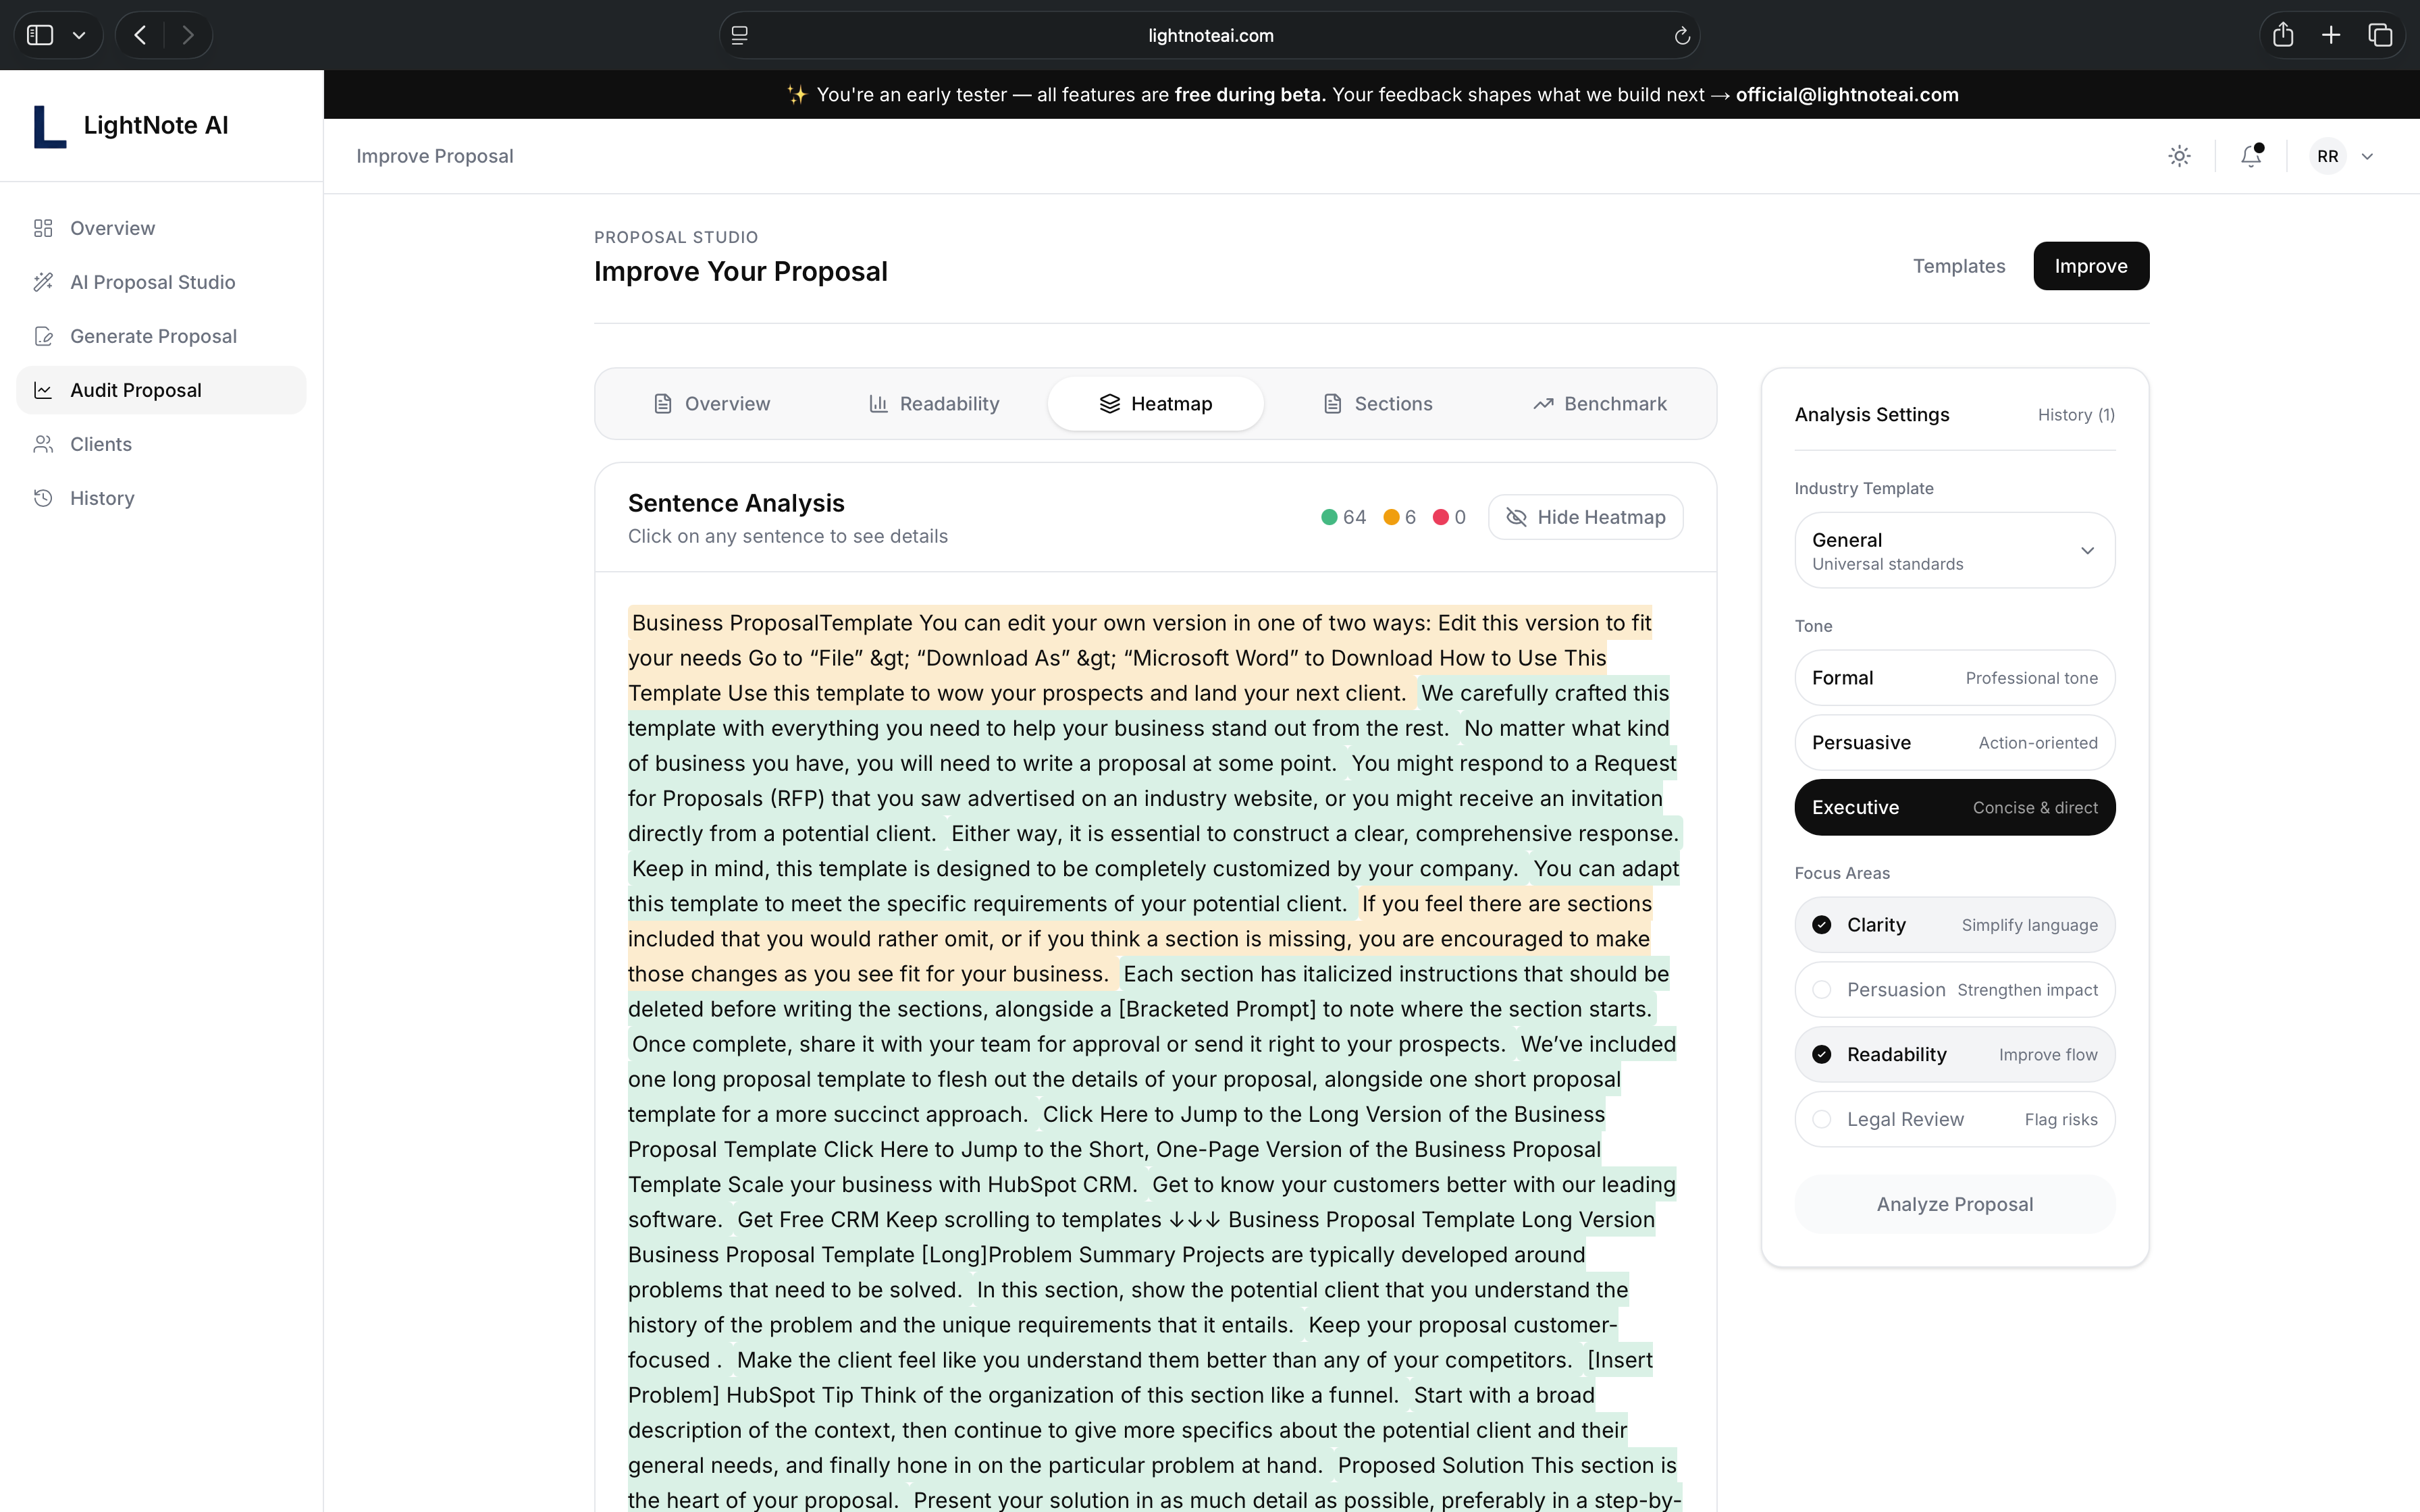Expand the sidebar options chevron in the browser toolbar
2420x1512 pixels.
(79, 36)
